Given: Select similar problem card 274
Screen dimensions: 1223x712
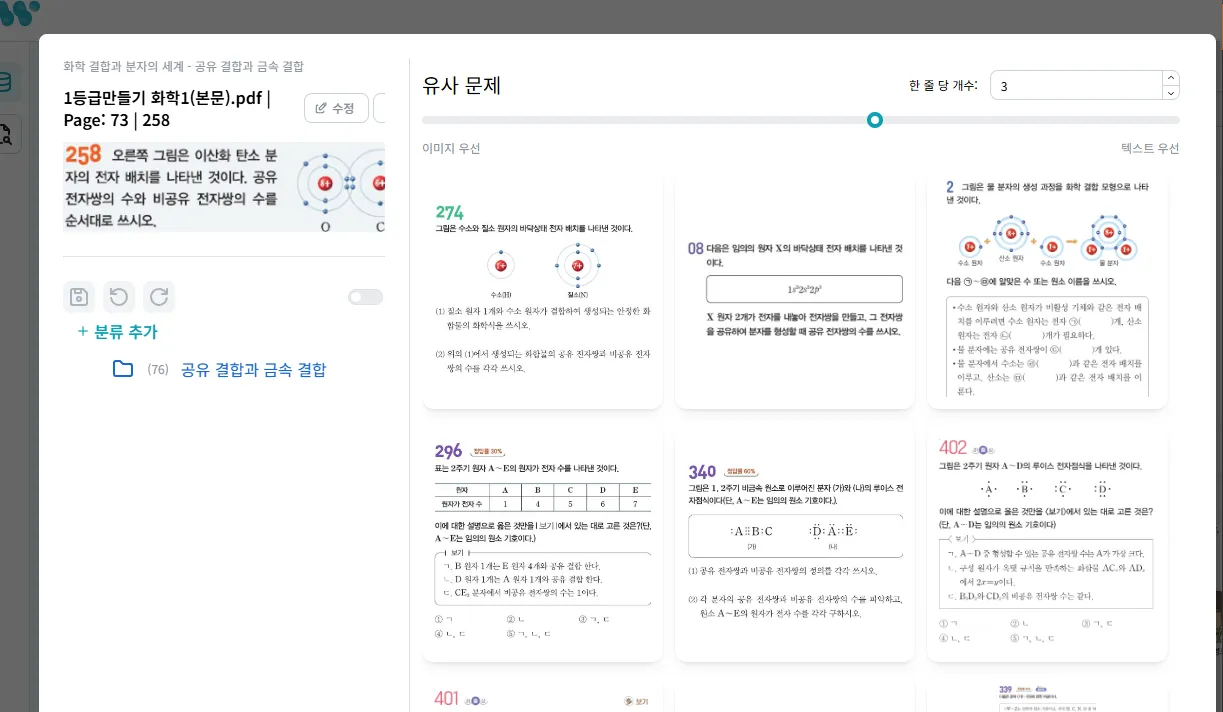Looking at the screenshot, I should click(542, 294).
